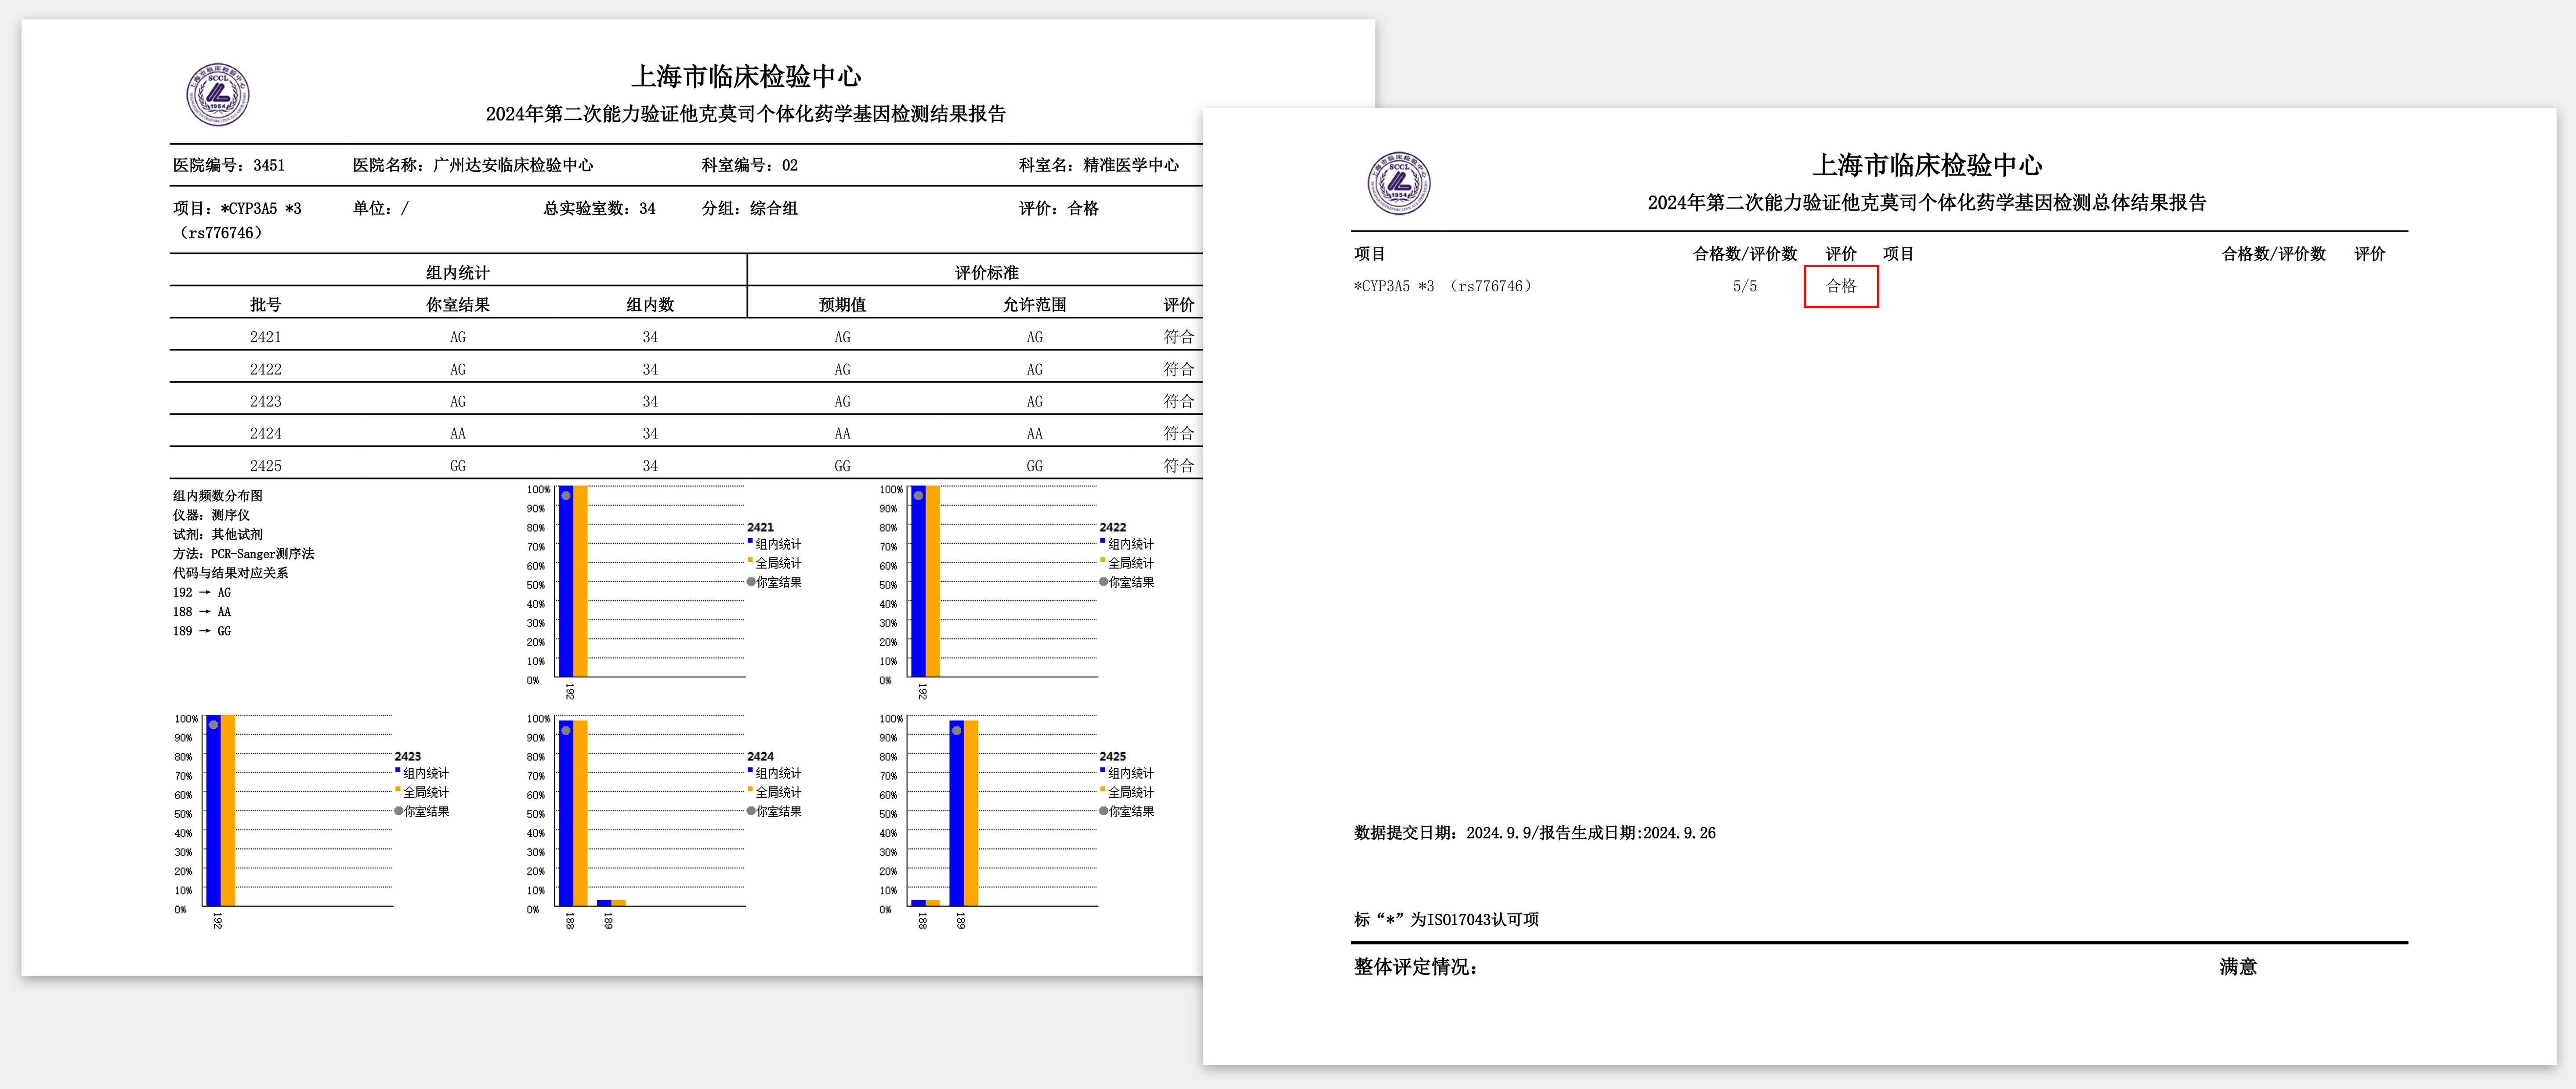Select the 允许范围 column header
This screenshot has width=2576, height=1089.
[1034, 304]
